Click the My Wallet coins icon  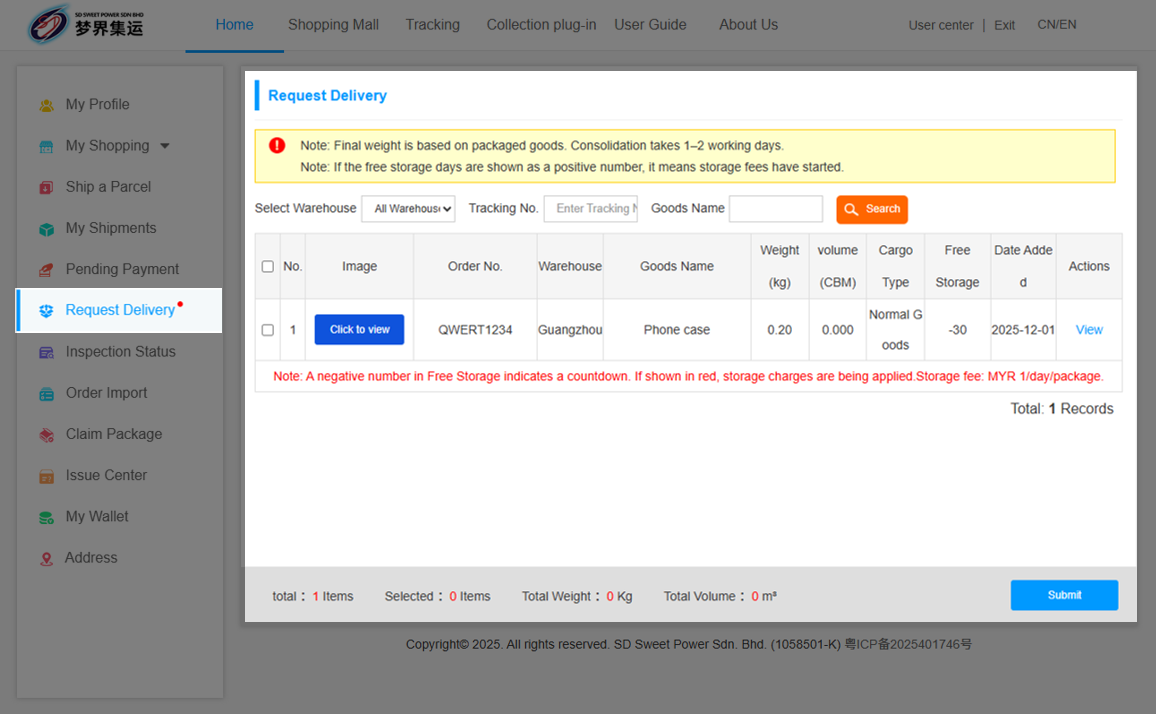(x=46, y=519)
